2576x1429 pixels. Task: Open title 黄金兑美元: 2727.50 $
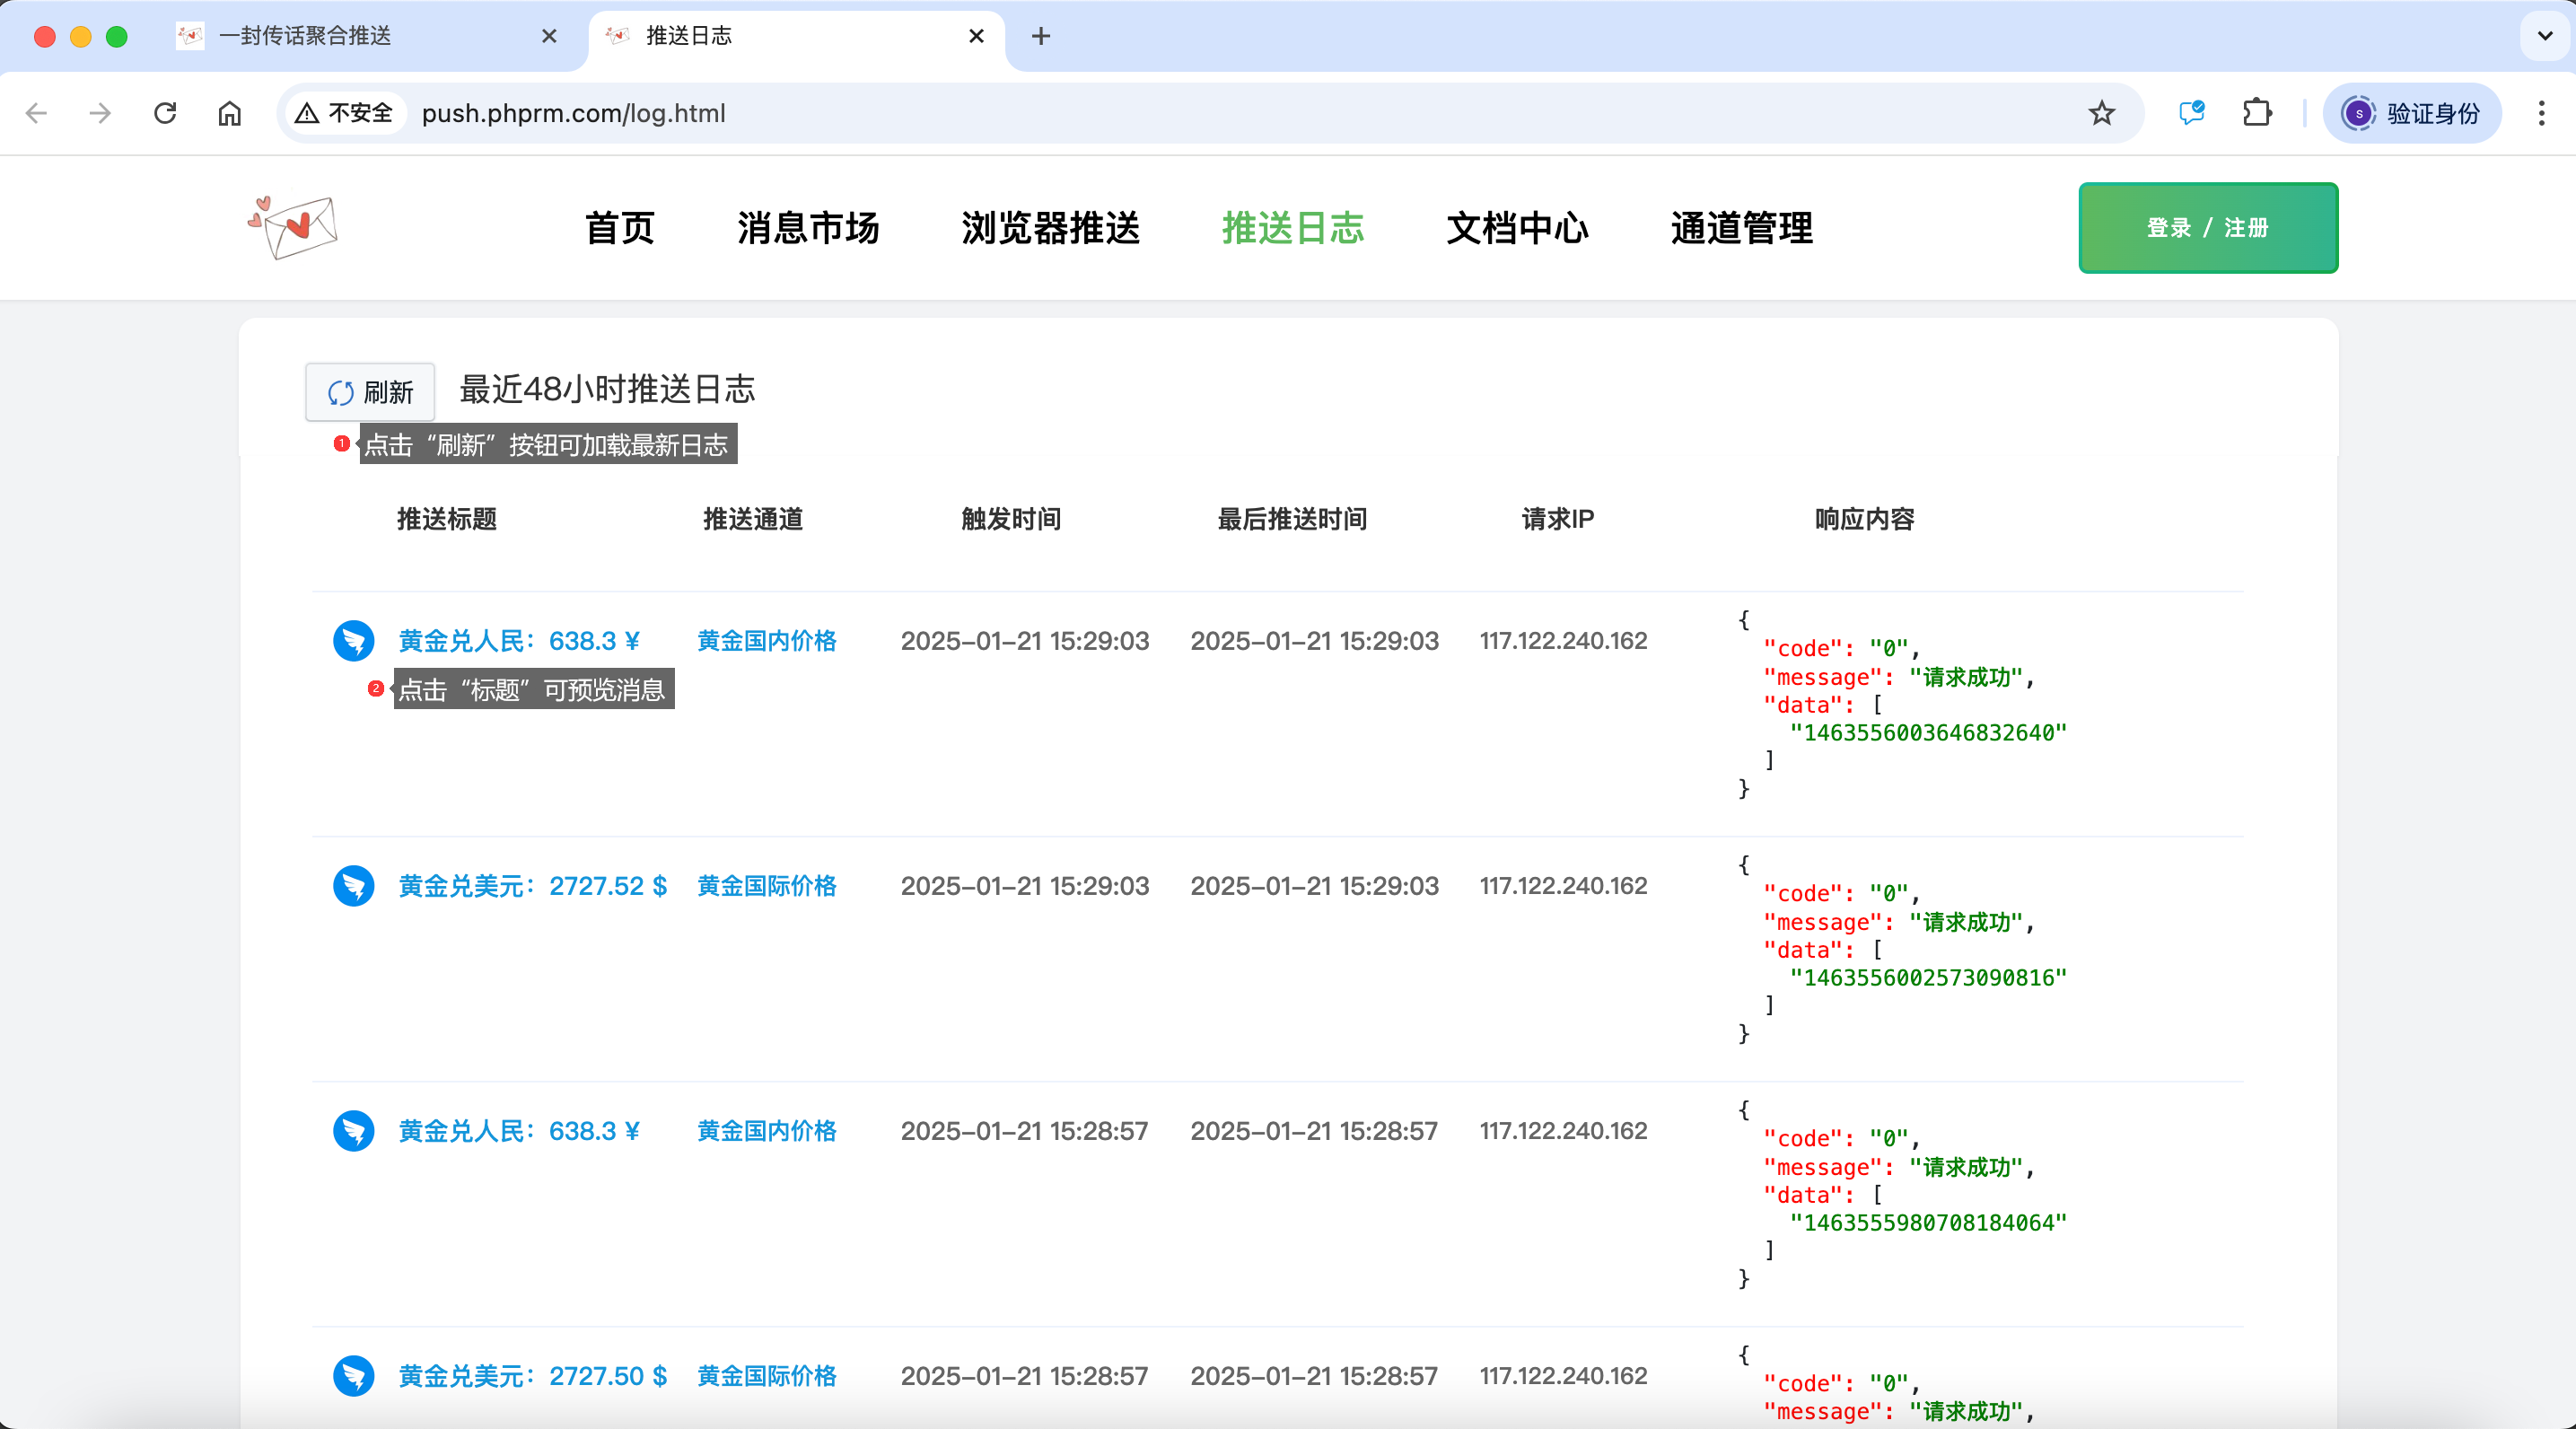tap(533, 1376)
